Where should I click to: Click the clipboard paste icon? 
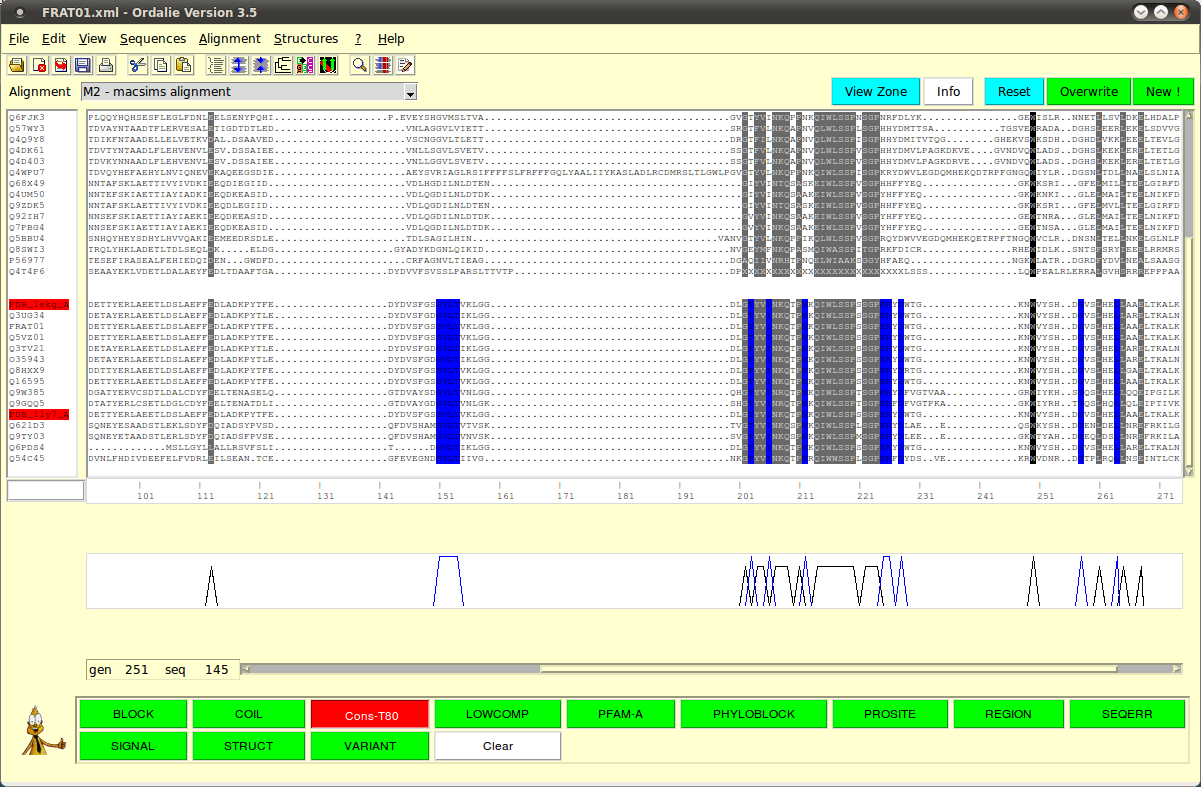tap(183, 65)
